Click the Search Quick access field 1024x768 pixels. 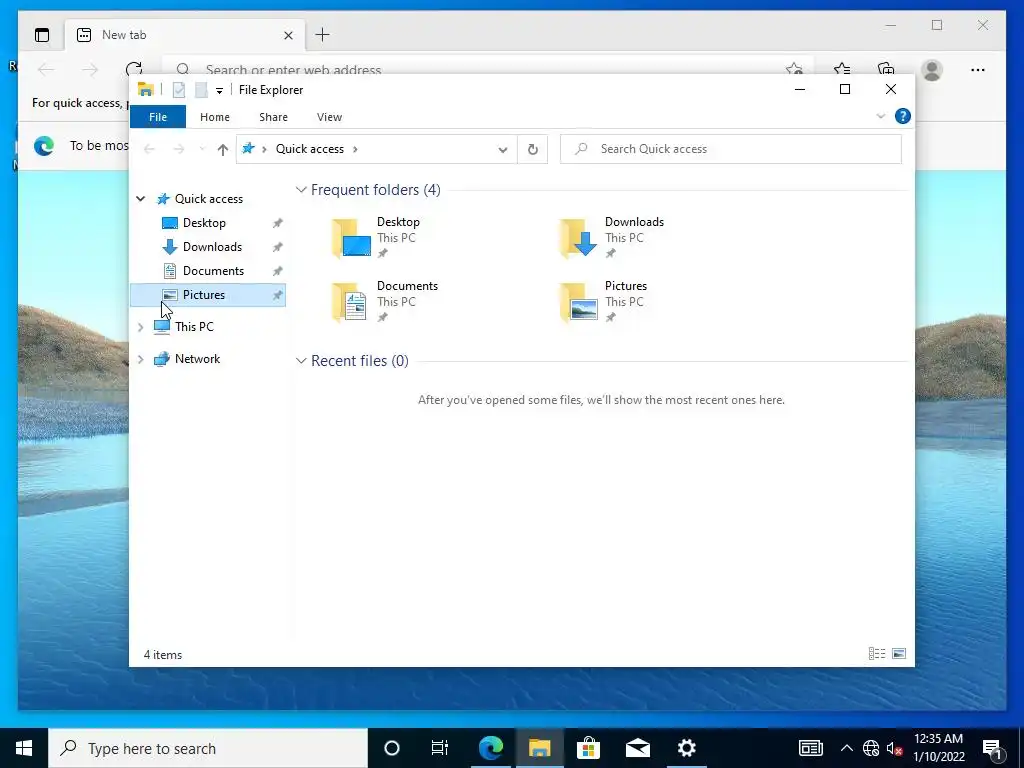pyautogui.click(x=731, y=149)
